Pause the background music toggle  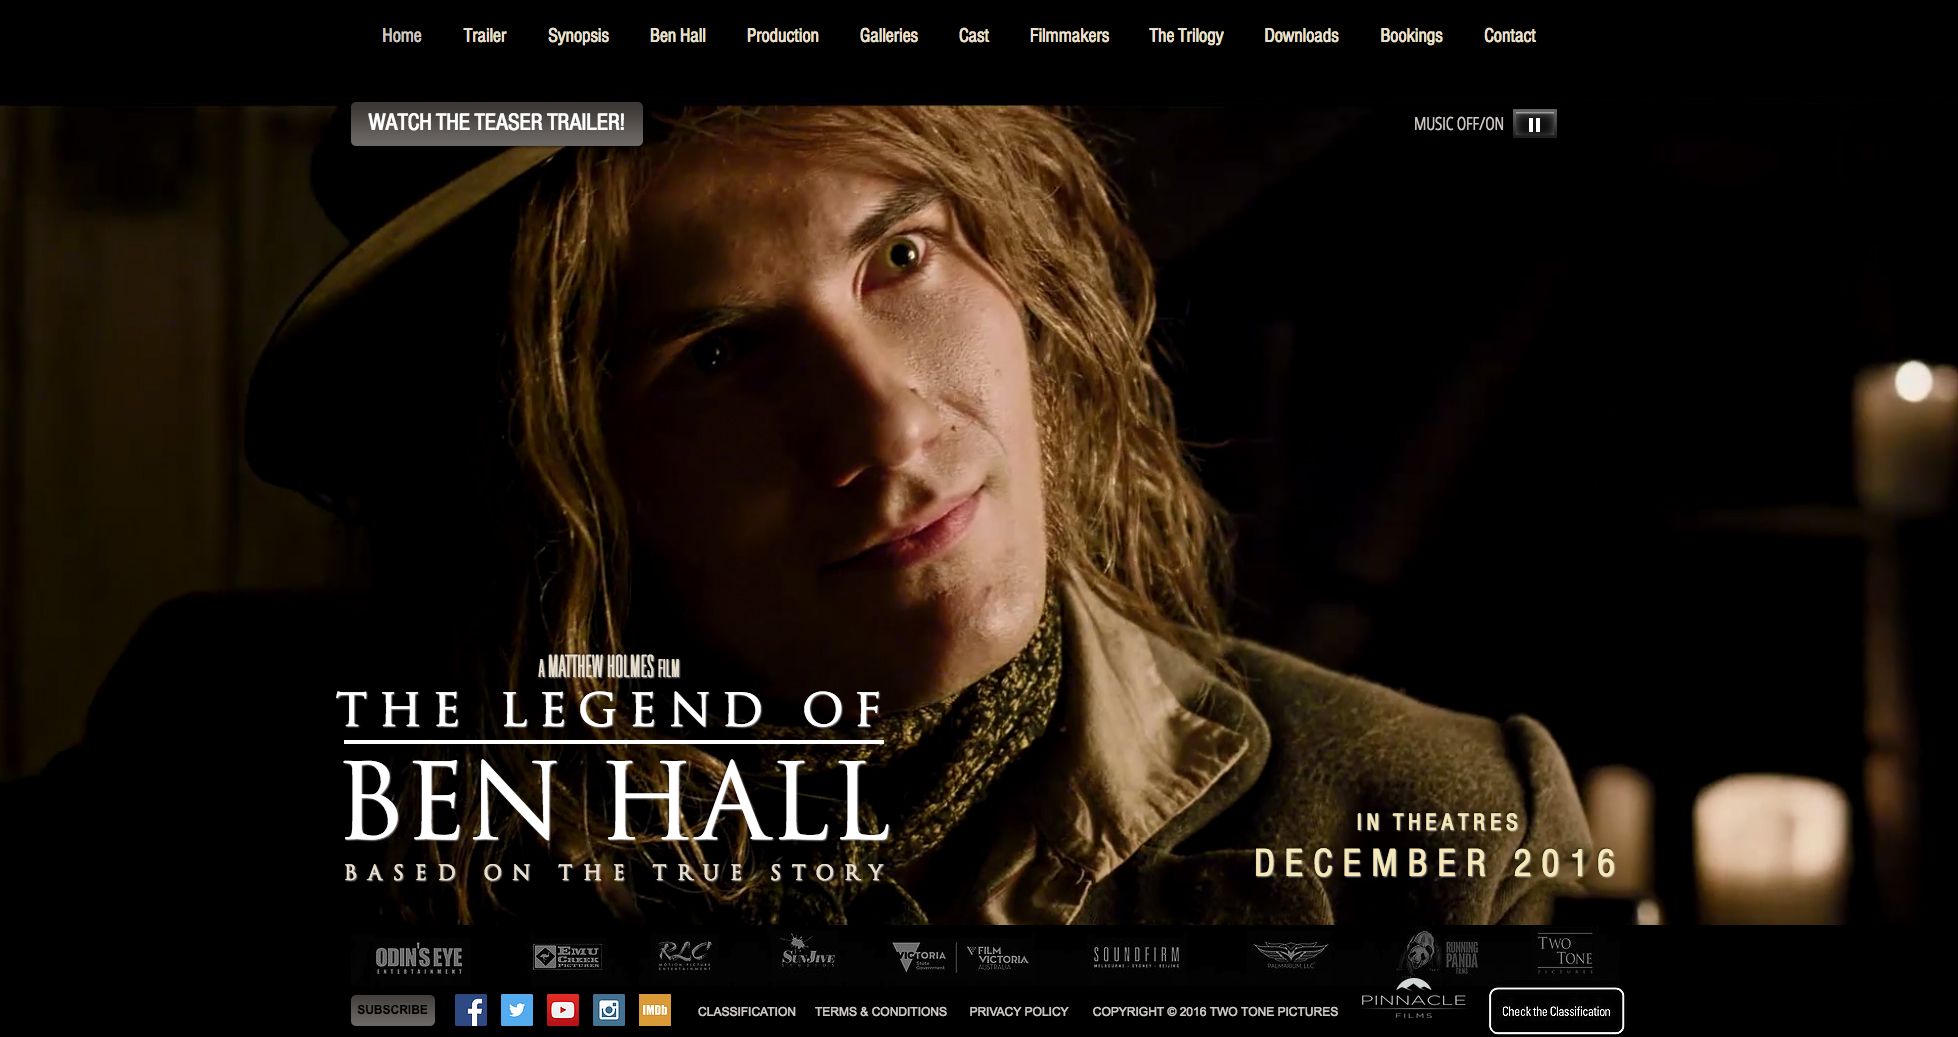1535,124
